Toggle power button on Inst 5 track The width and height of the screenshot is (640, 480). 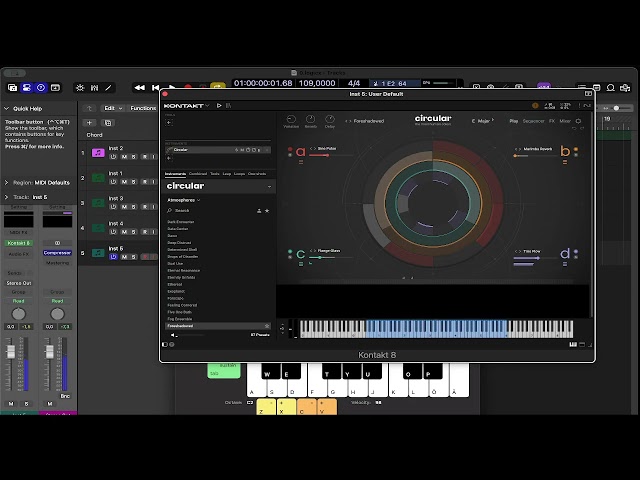[x=113, y=257]
